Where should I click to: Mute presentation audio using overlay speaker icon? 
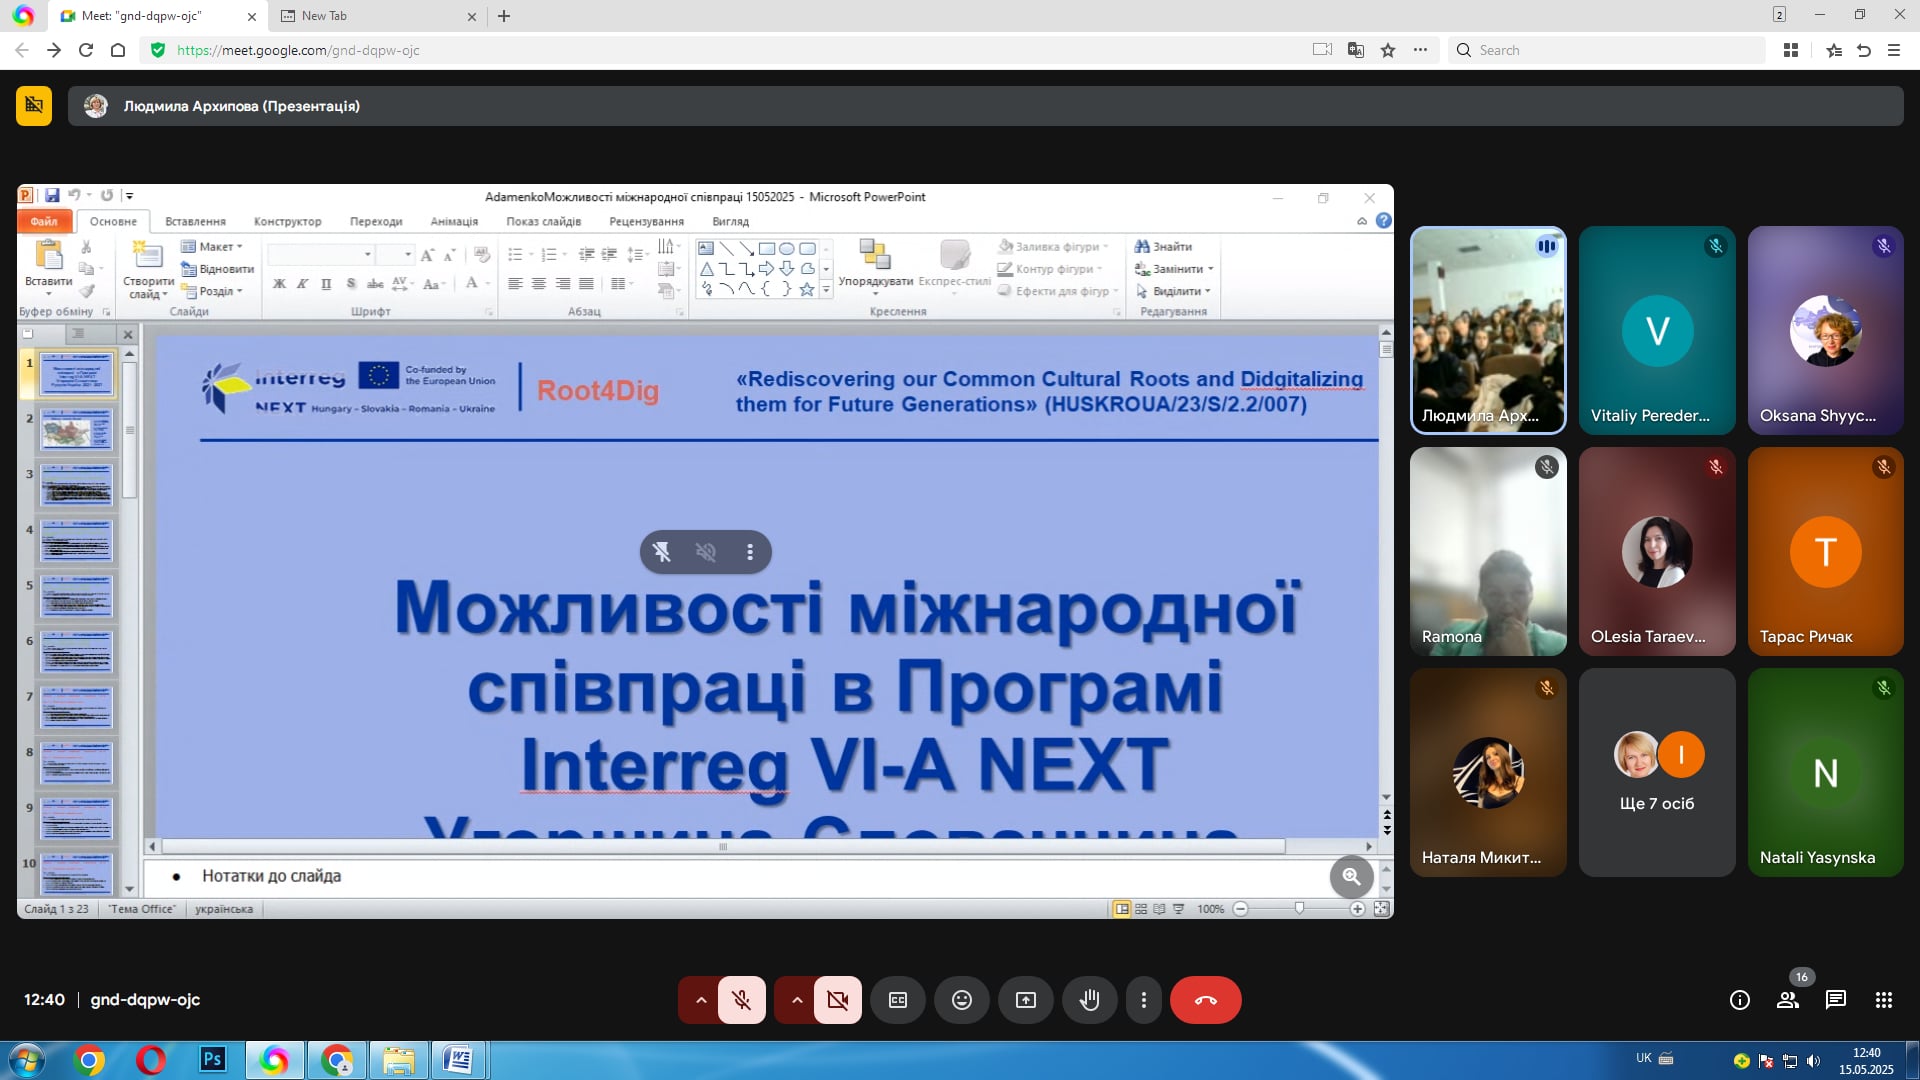pyautogui.click(x=706, y=552)
